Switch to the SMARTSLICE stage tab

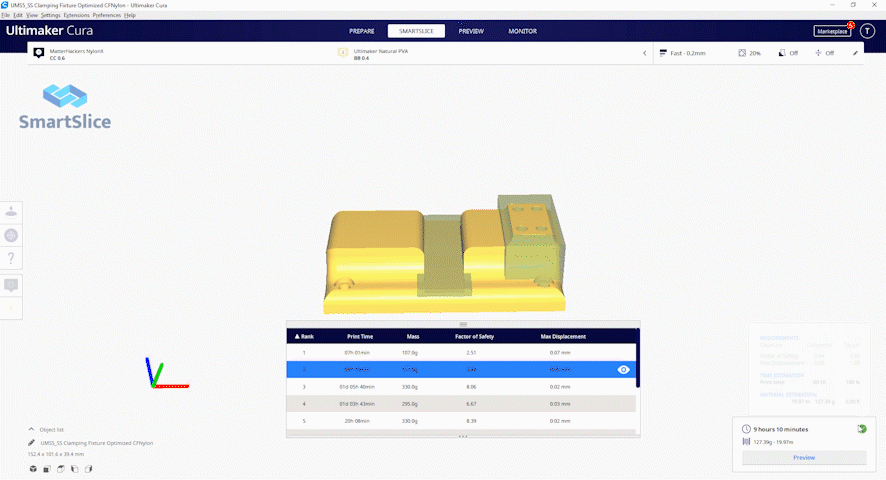pyautogui.click(x=416, y=31)
